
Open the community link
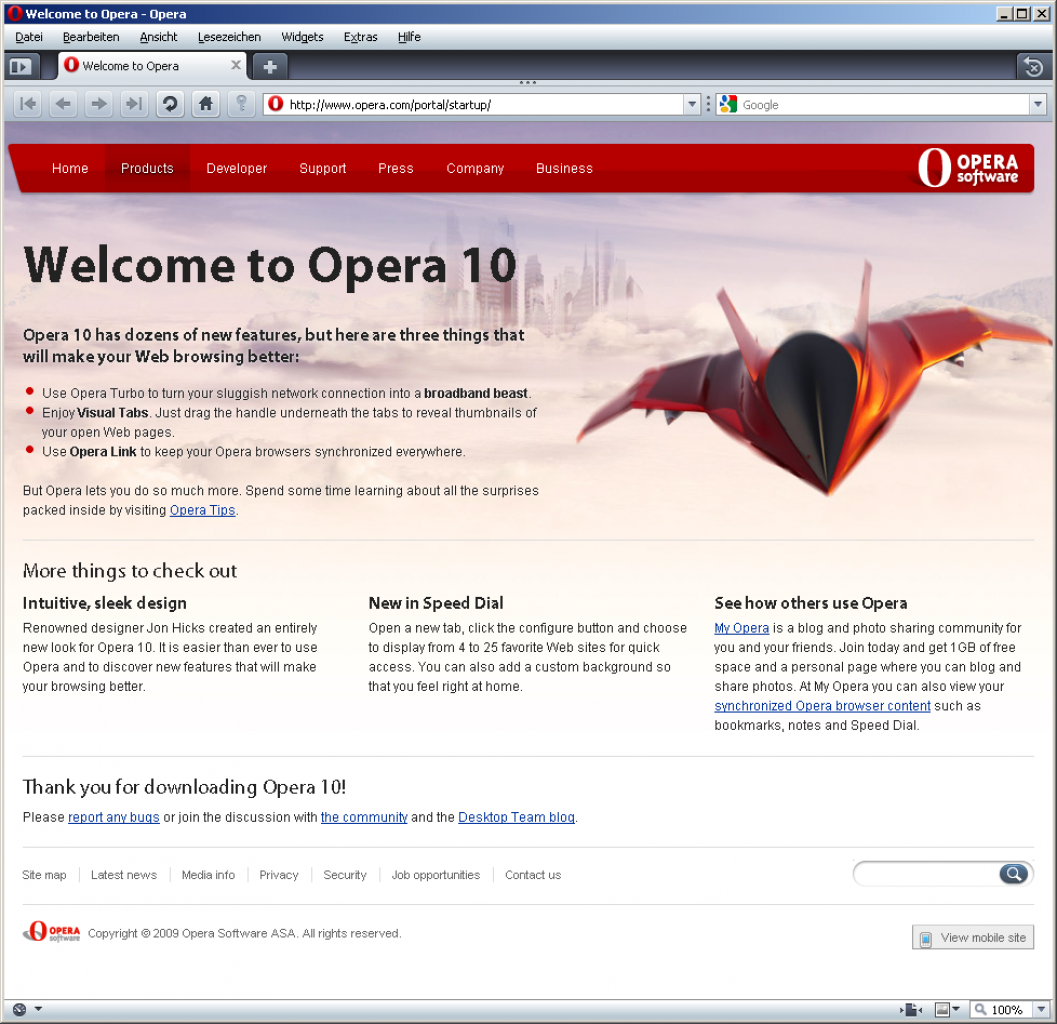click(364, 817)
